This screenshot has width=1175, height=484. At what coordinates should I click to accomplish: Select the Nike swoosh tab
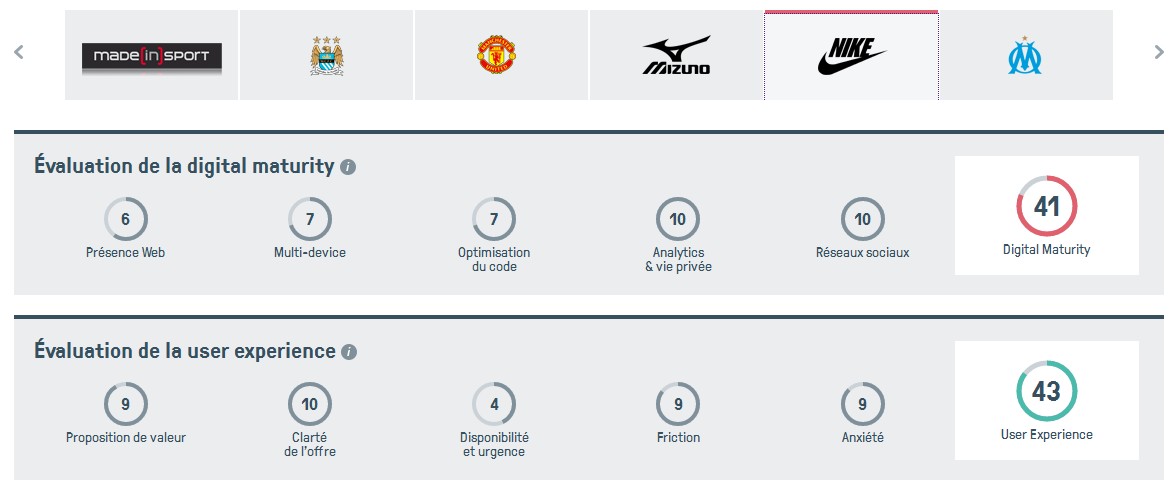pyautogui.click(x=851, y=56)
